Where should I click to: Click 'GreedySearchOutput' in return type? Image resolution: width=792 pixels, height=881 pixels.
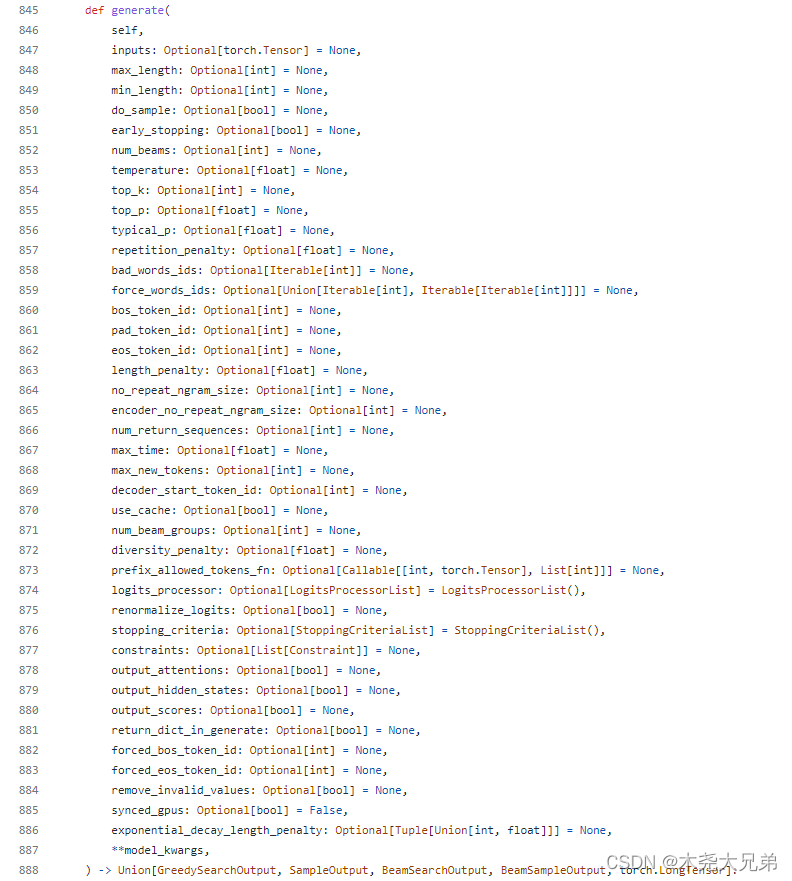[216, 870]
